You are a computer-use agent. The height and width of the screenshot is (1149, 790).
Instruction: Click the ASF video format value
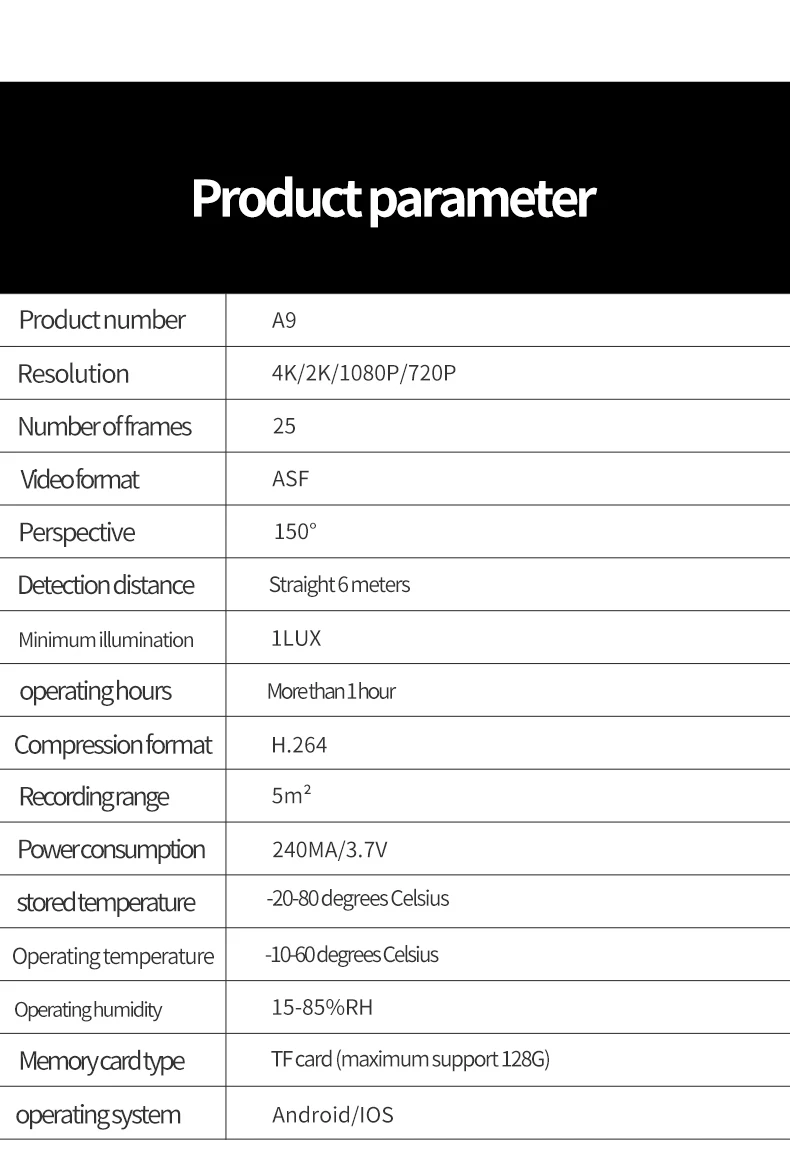[x=291, y=479]
